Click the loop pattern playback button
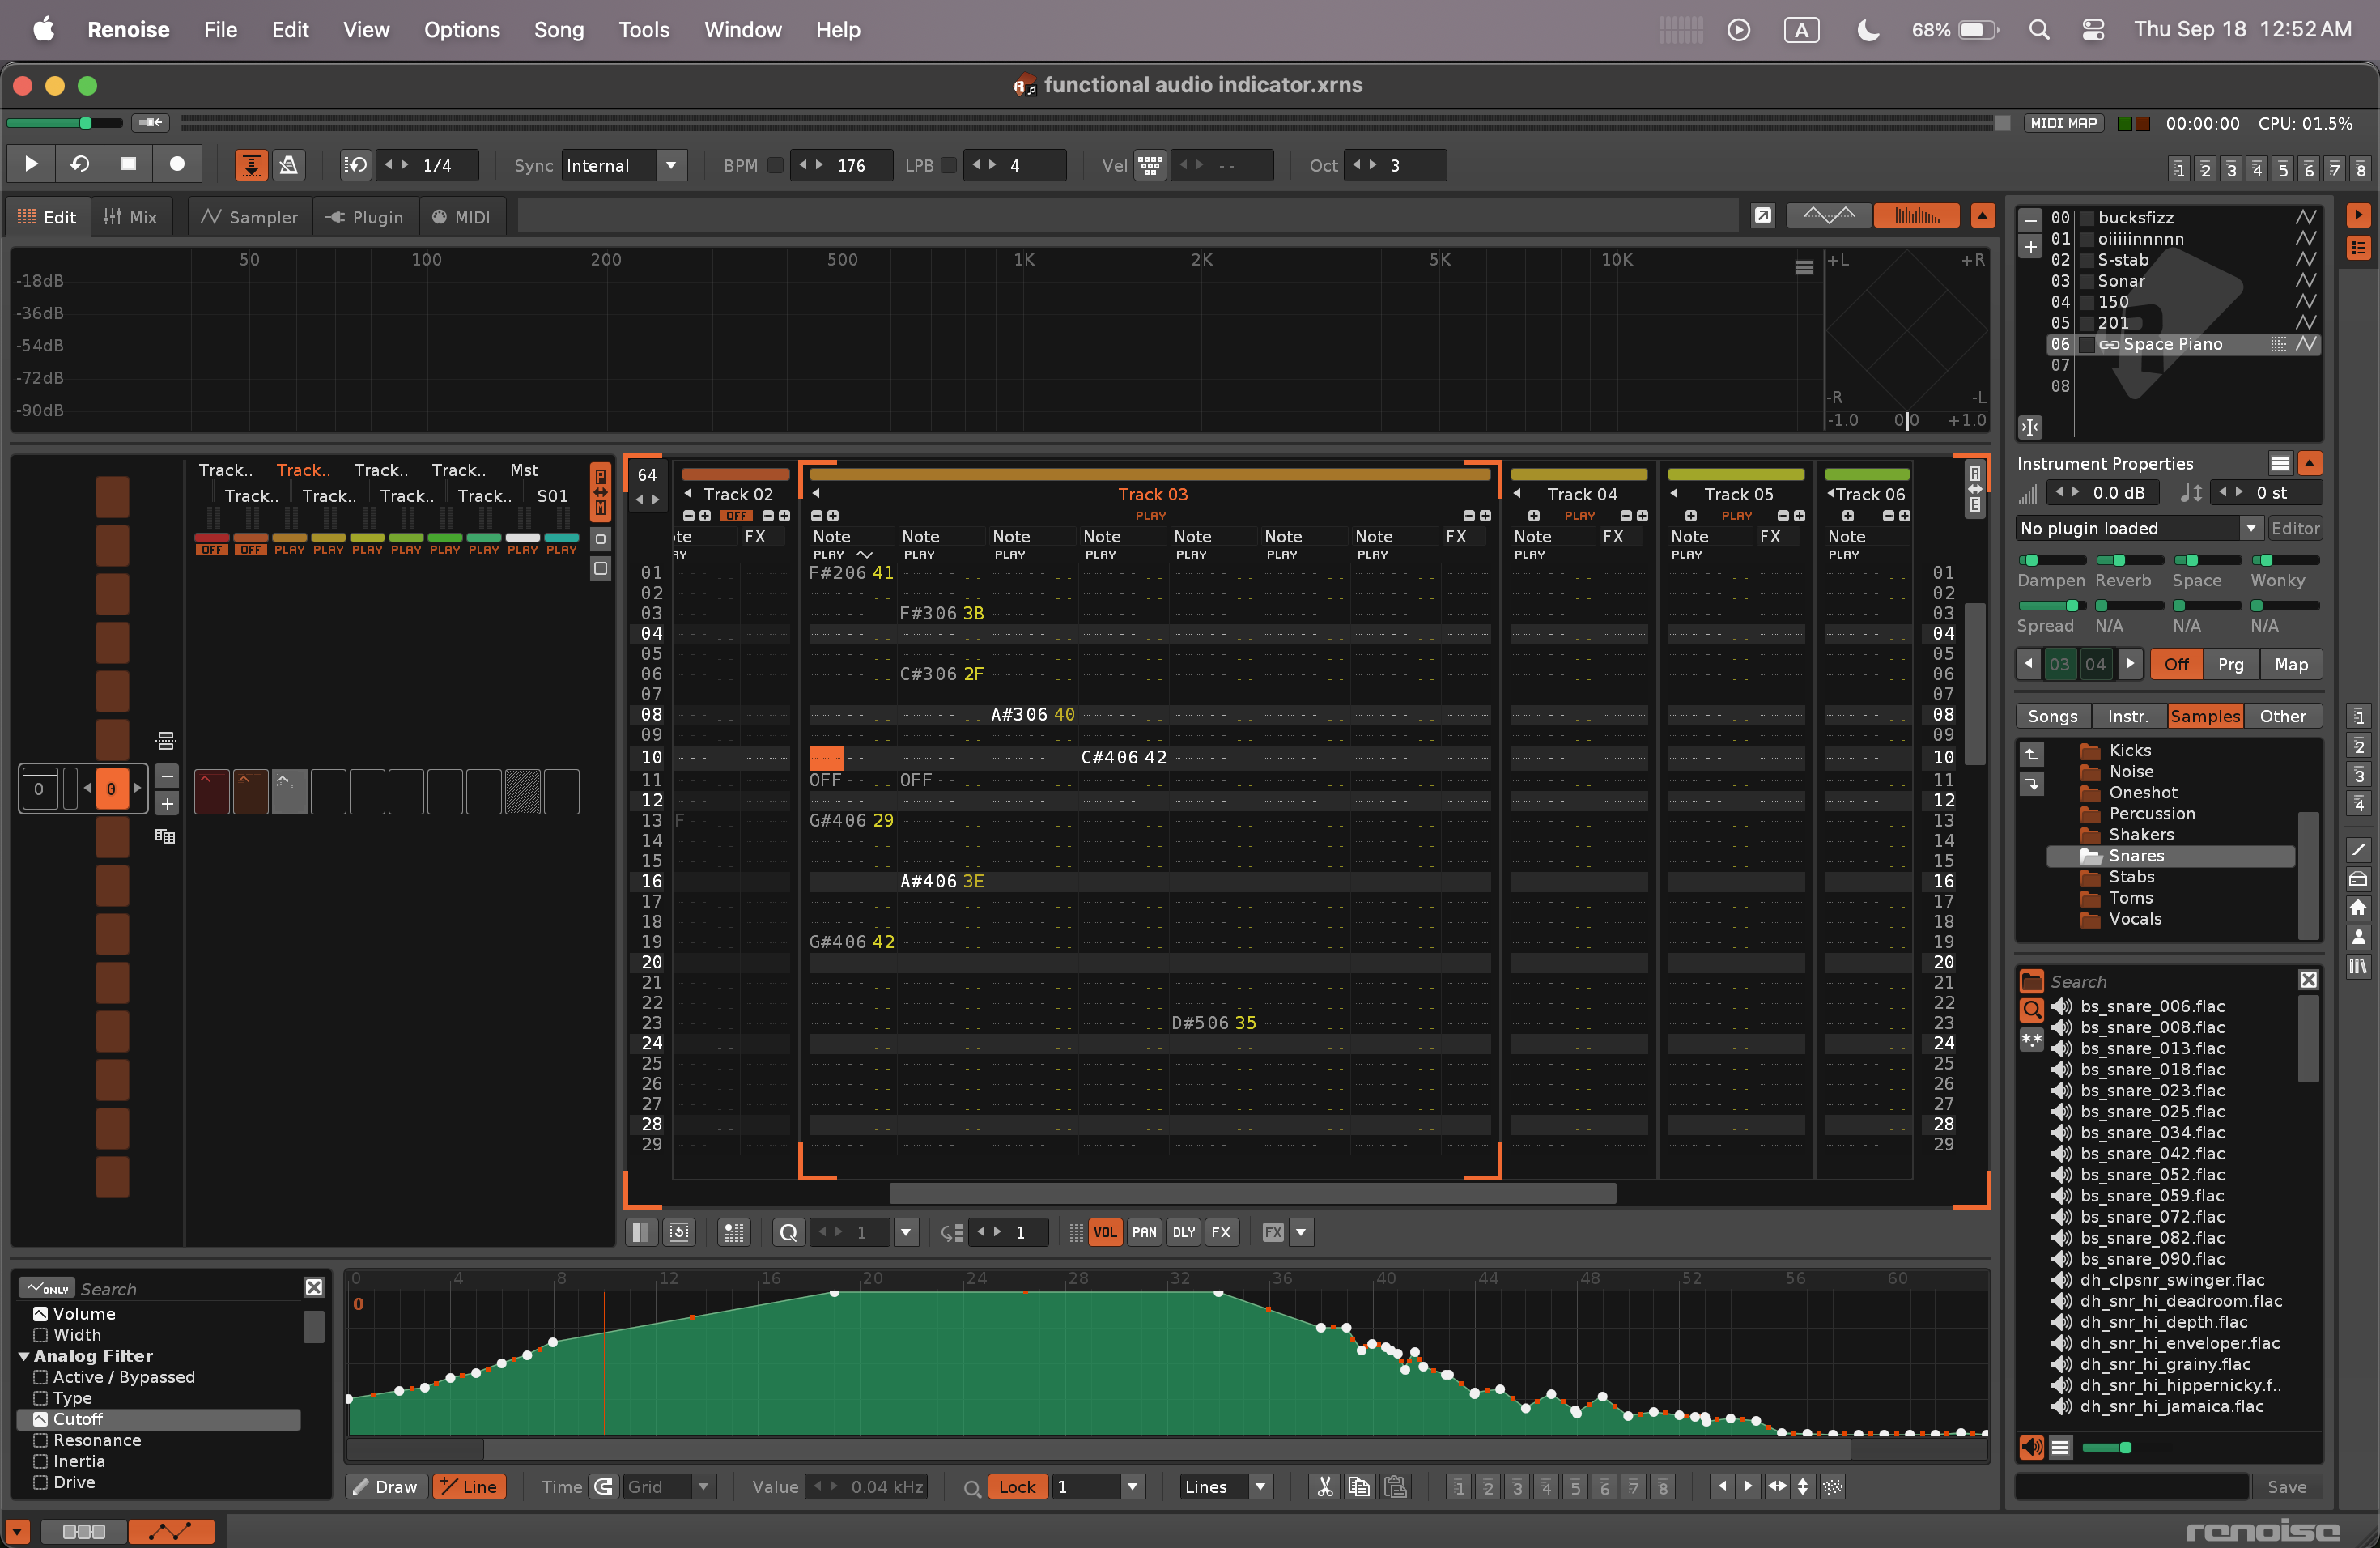The image size is (2380, 1548). point(80,164)
